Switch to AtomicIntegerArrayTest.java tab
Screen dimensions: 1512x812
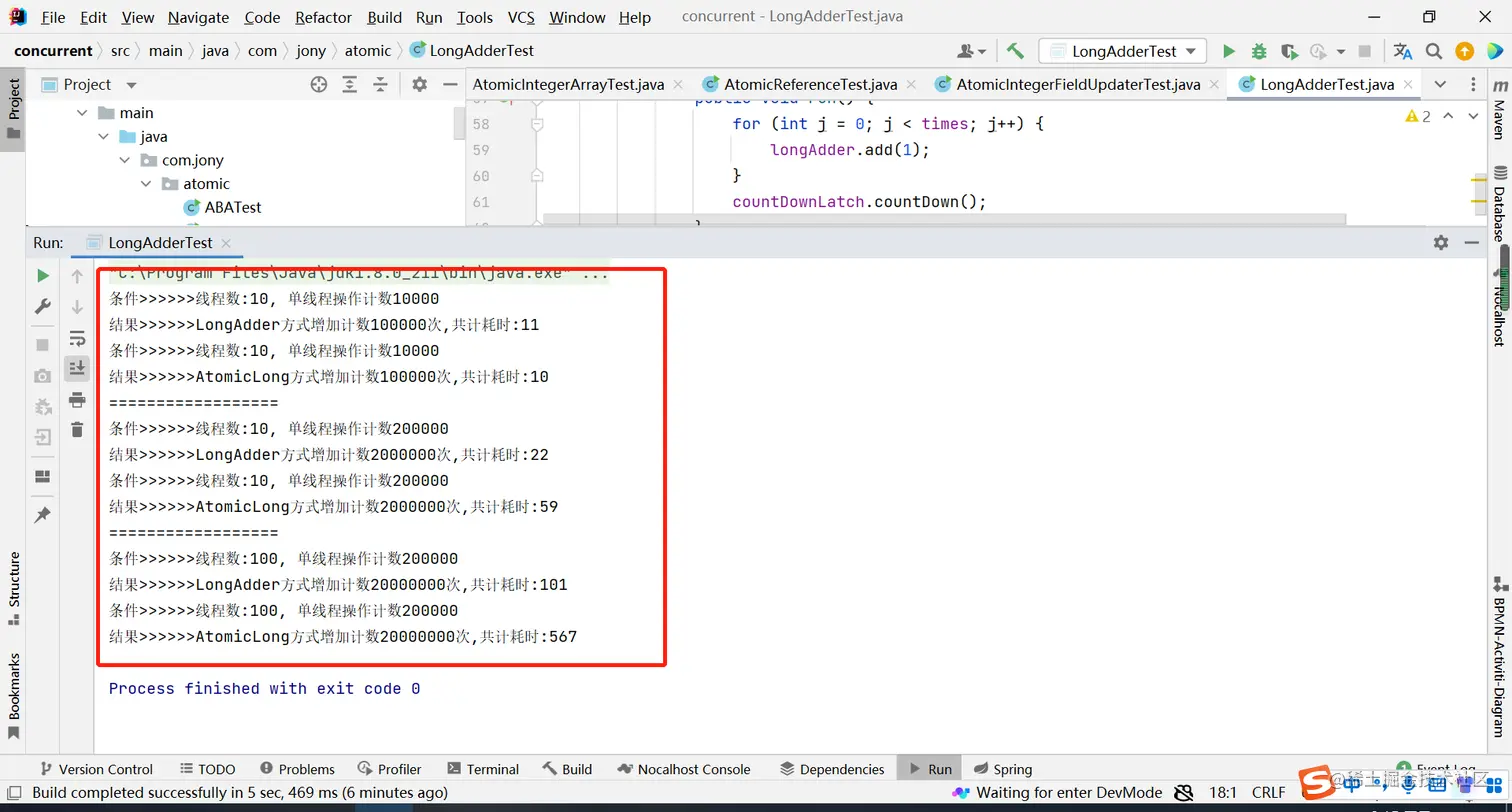[568, 85]
